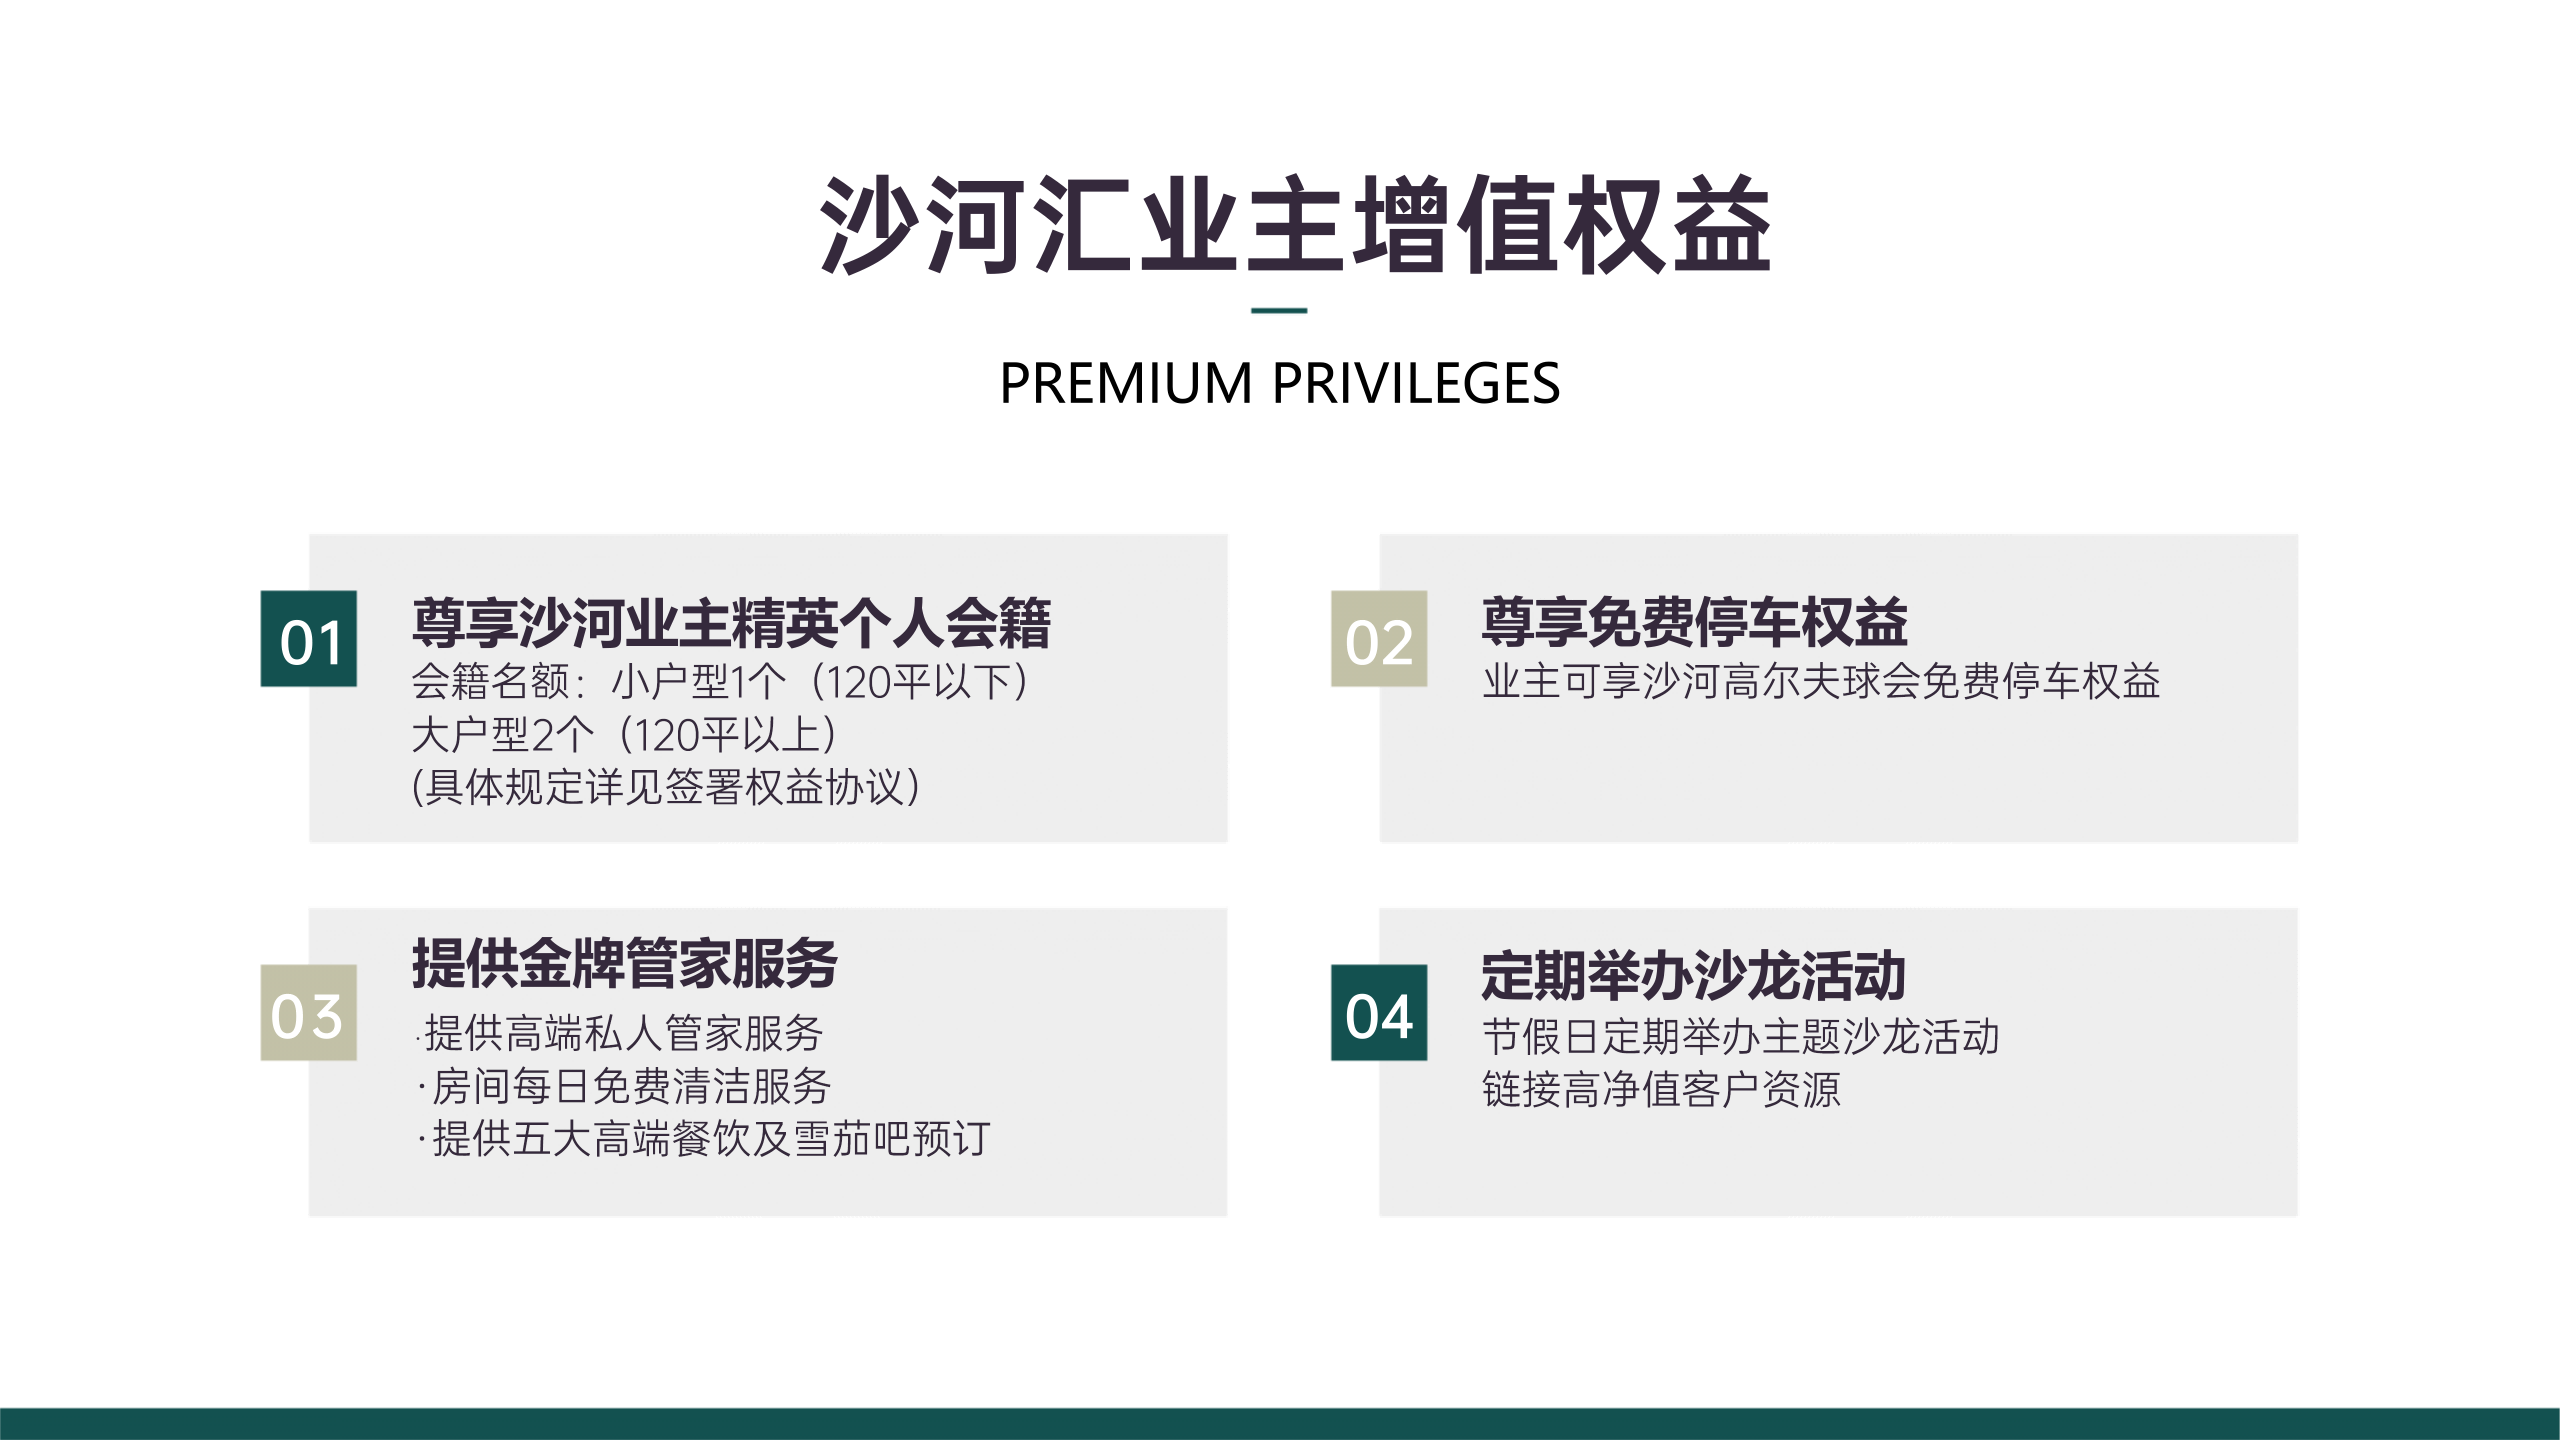Click the dark green 01 number badge
Viewport: 2560px width, 1440px height.
(x=309, y=639)
